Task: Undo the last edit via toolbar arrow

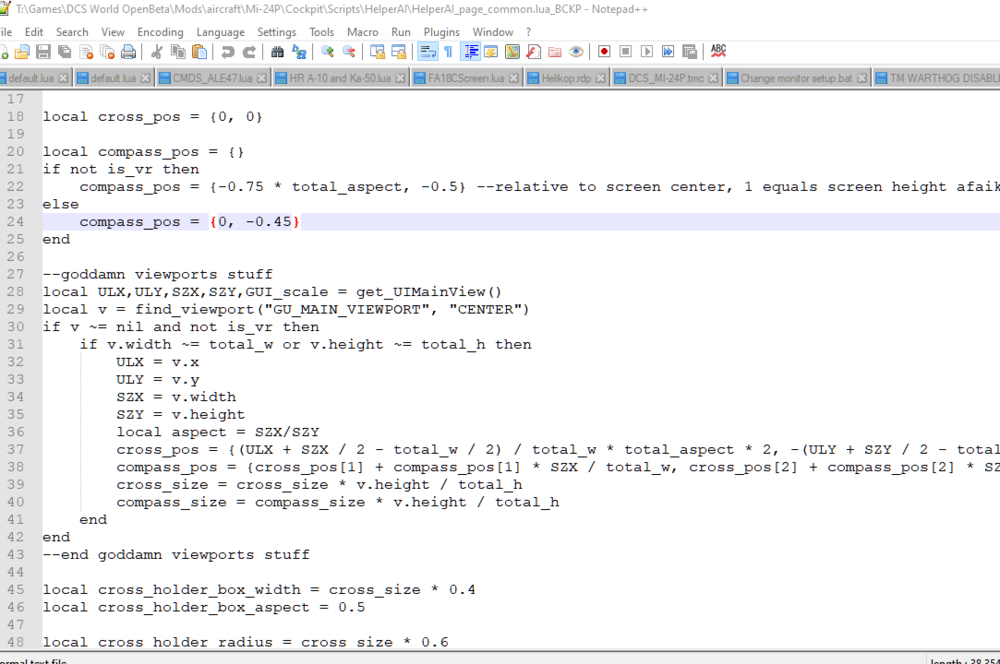Action: [x=228, y=52]
